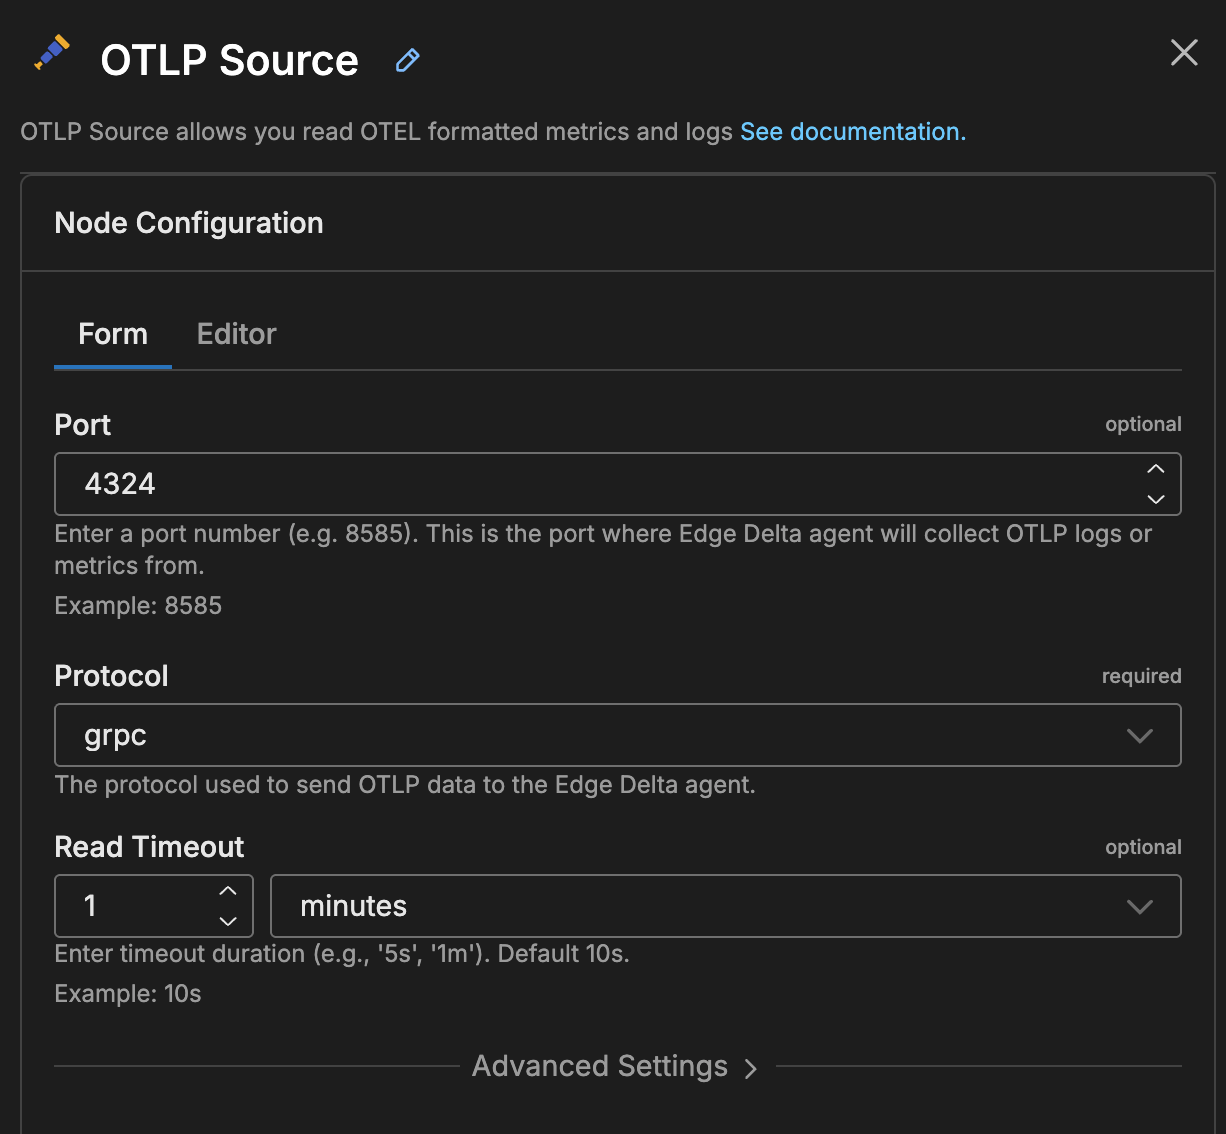Open the See documentation link

tap(852, 132)
